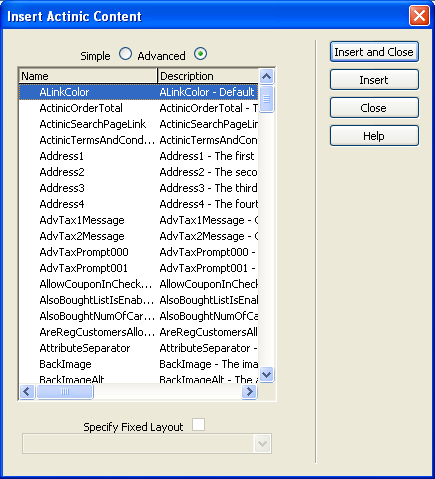The image size is (435, 479).
Task: Select the AdvTax1Message row
Action: click(139, 220)
